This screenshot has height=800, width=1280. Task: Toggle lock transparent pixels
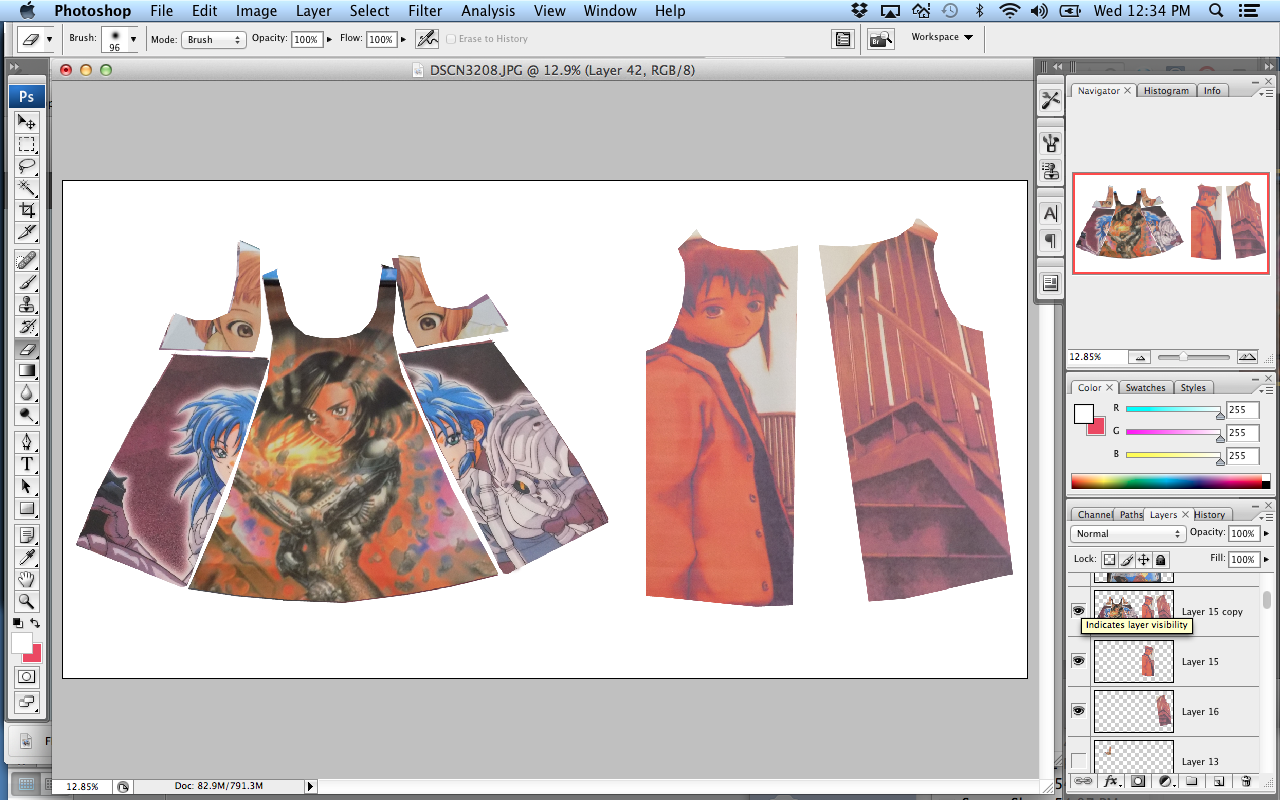pos(1110,560)
